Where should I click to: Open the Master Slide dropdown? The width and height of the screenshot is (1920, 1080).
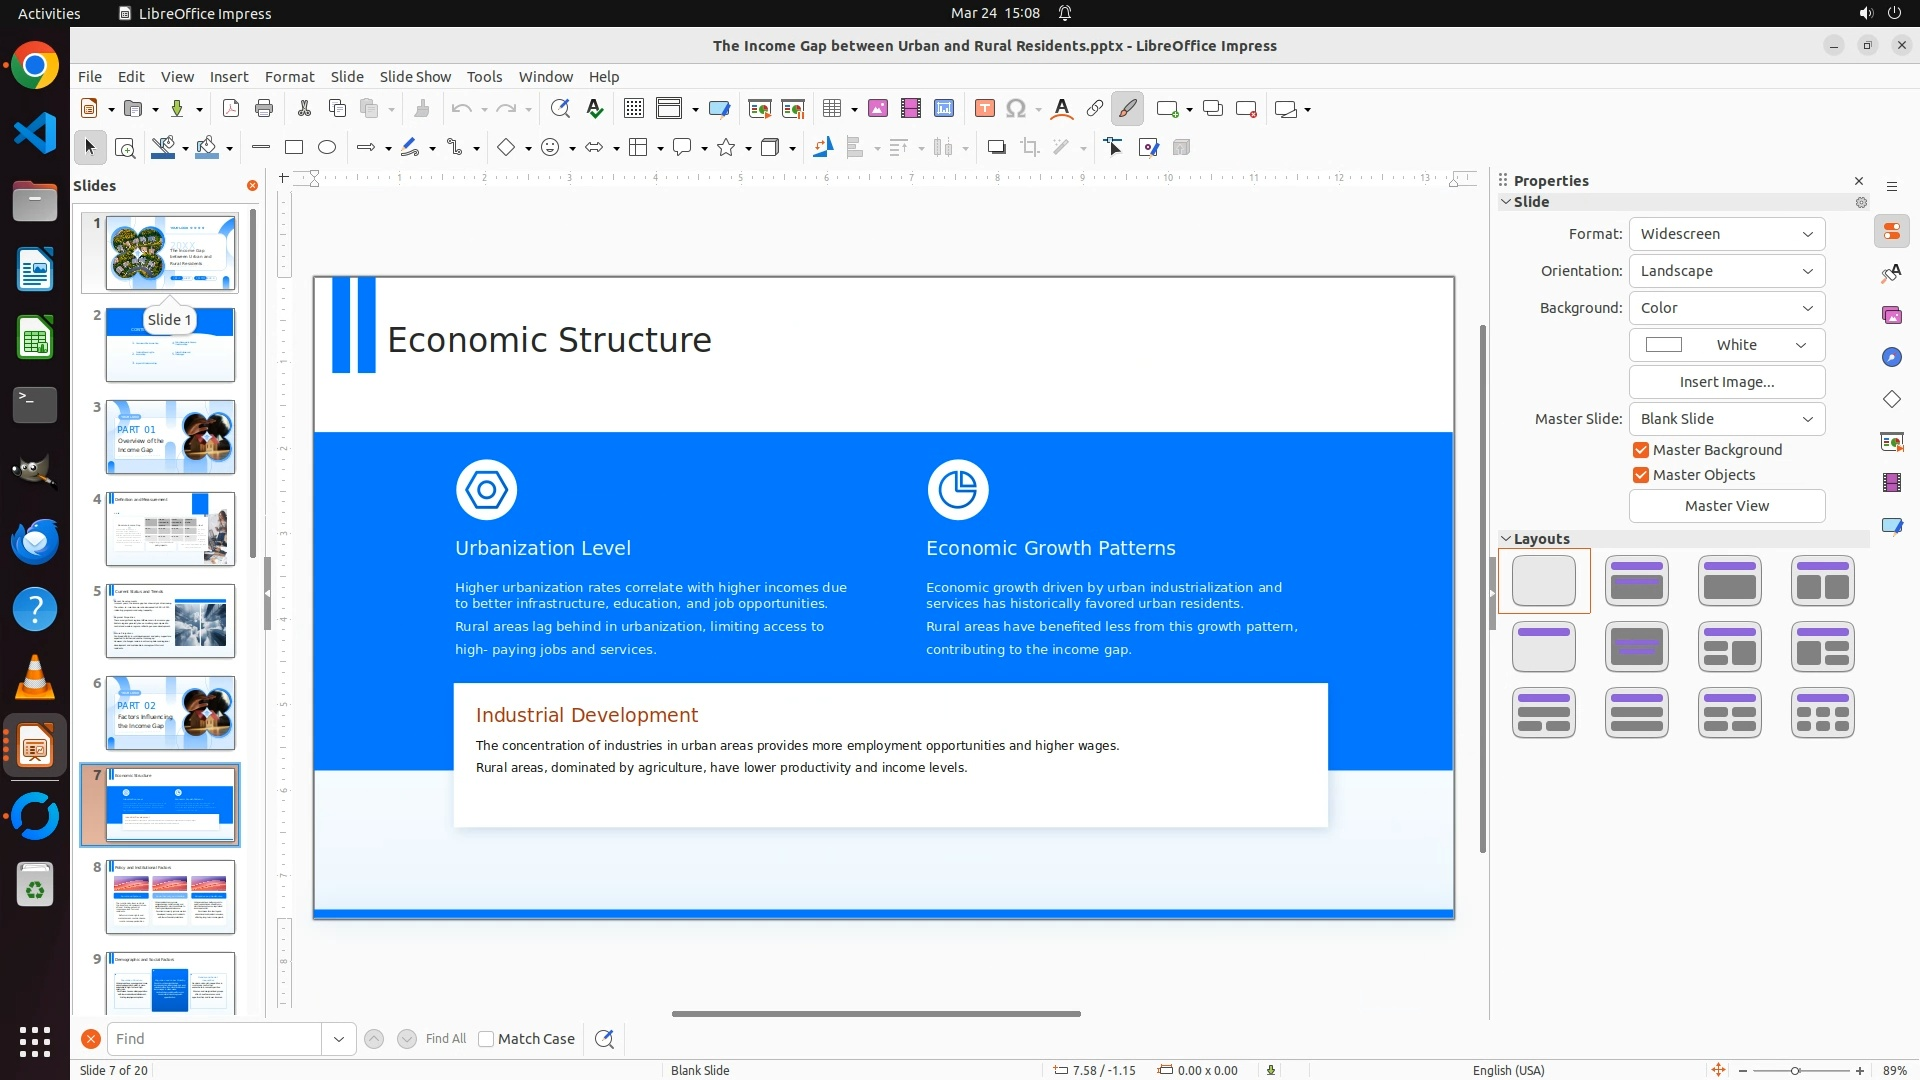pyautogui.click(x=1726, y=419)
